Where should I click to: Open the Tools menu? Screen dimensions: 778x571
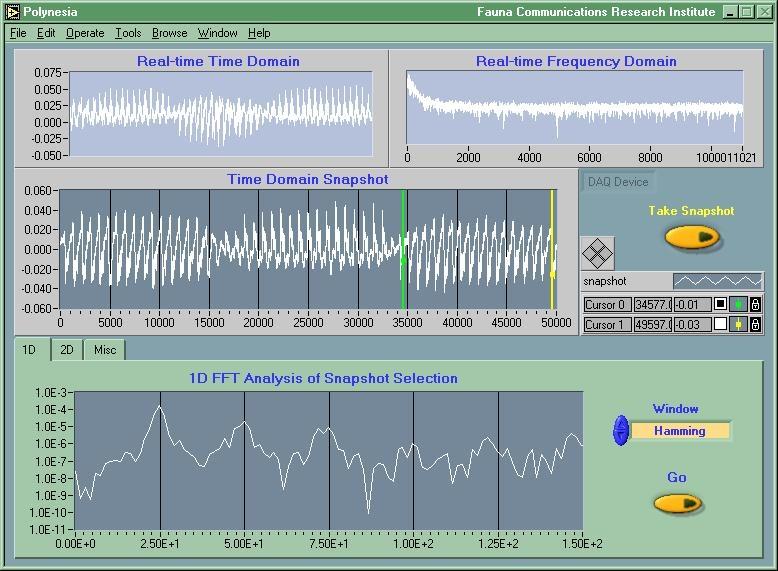(x=128, y=33)
